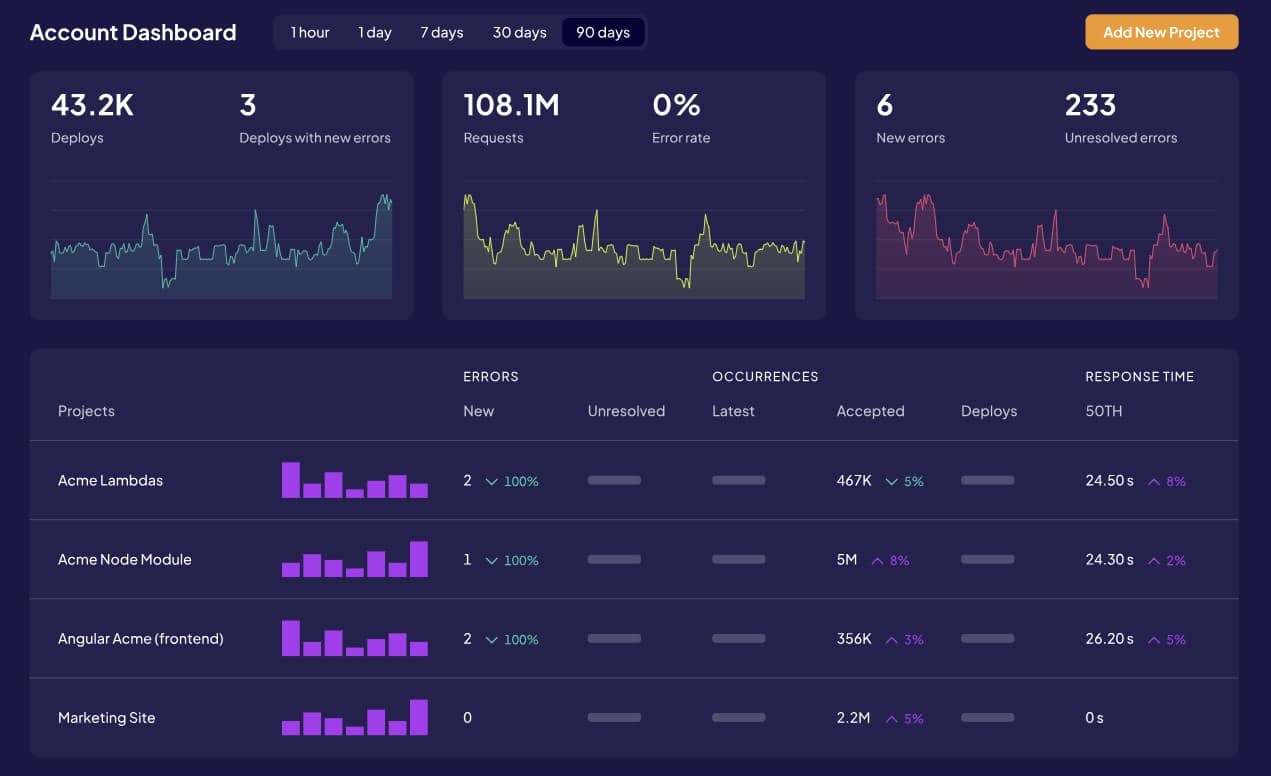The height and width of the screenshot is (776, 1271).
Task: Click the Deploys with new errors label
Action: 315,138
